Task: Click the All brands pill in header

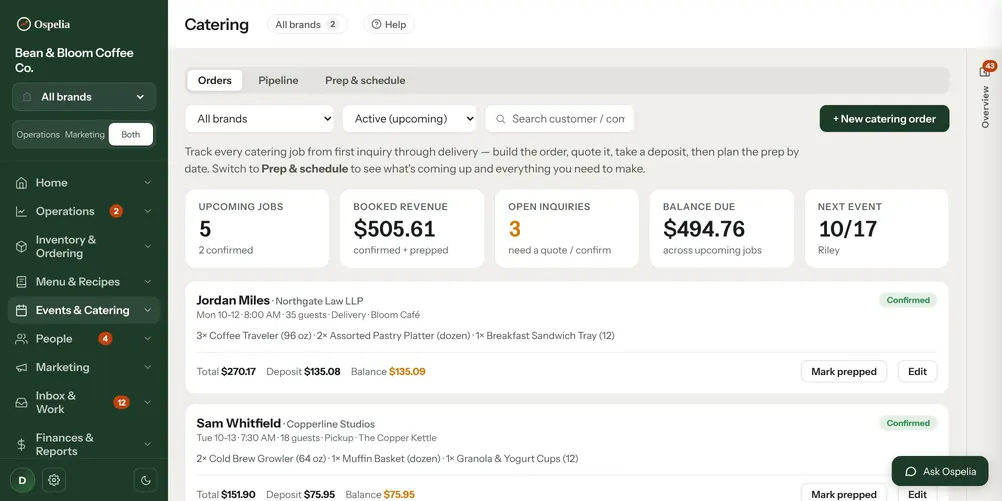Action: (x=307, y=24)
